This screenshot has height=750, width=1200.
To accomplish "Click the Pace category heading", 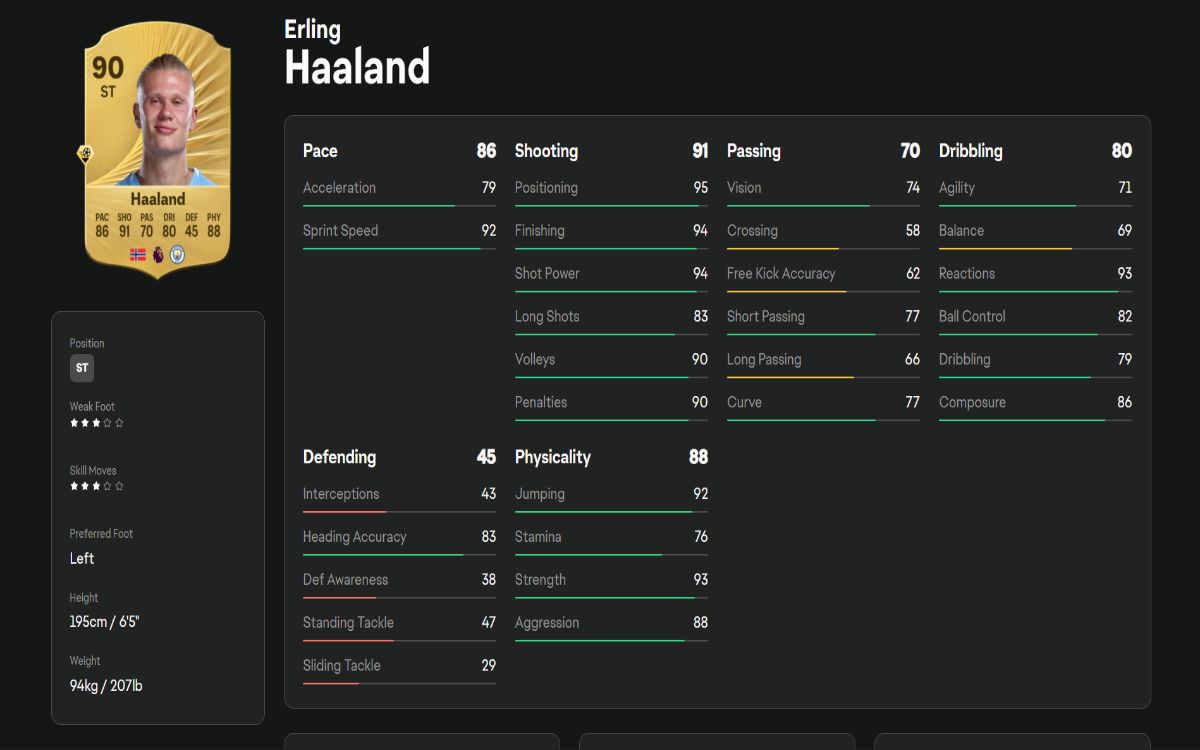I will pyautogui.click(x=320, y=151).
